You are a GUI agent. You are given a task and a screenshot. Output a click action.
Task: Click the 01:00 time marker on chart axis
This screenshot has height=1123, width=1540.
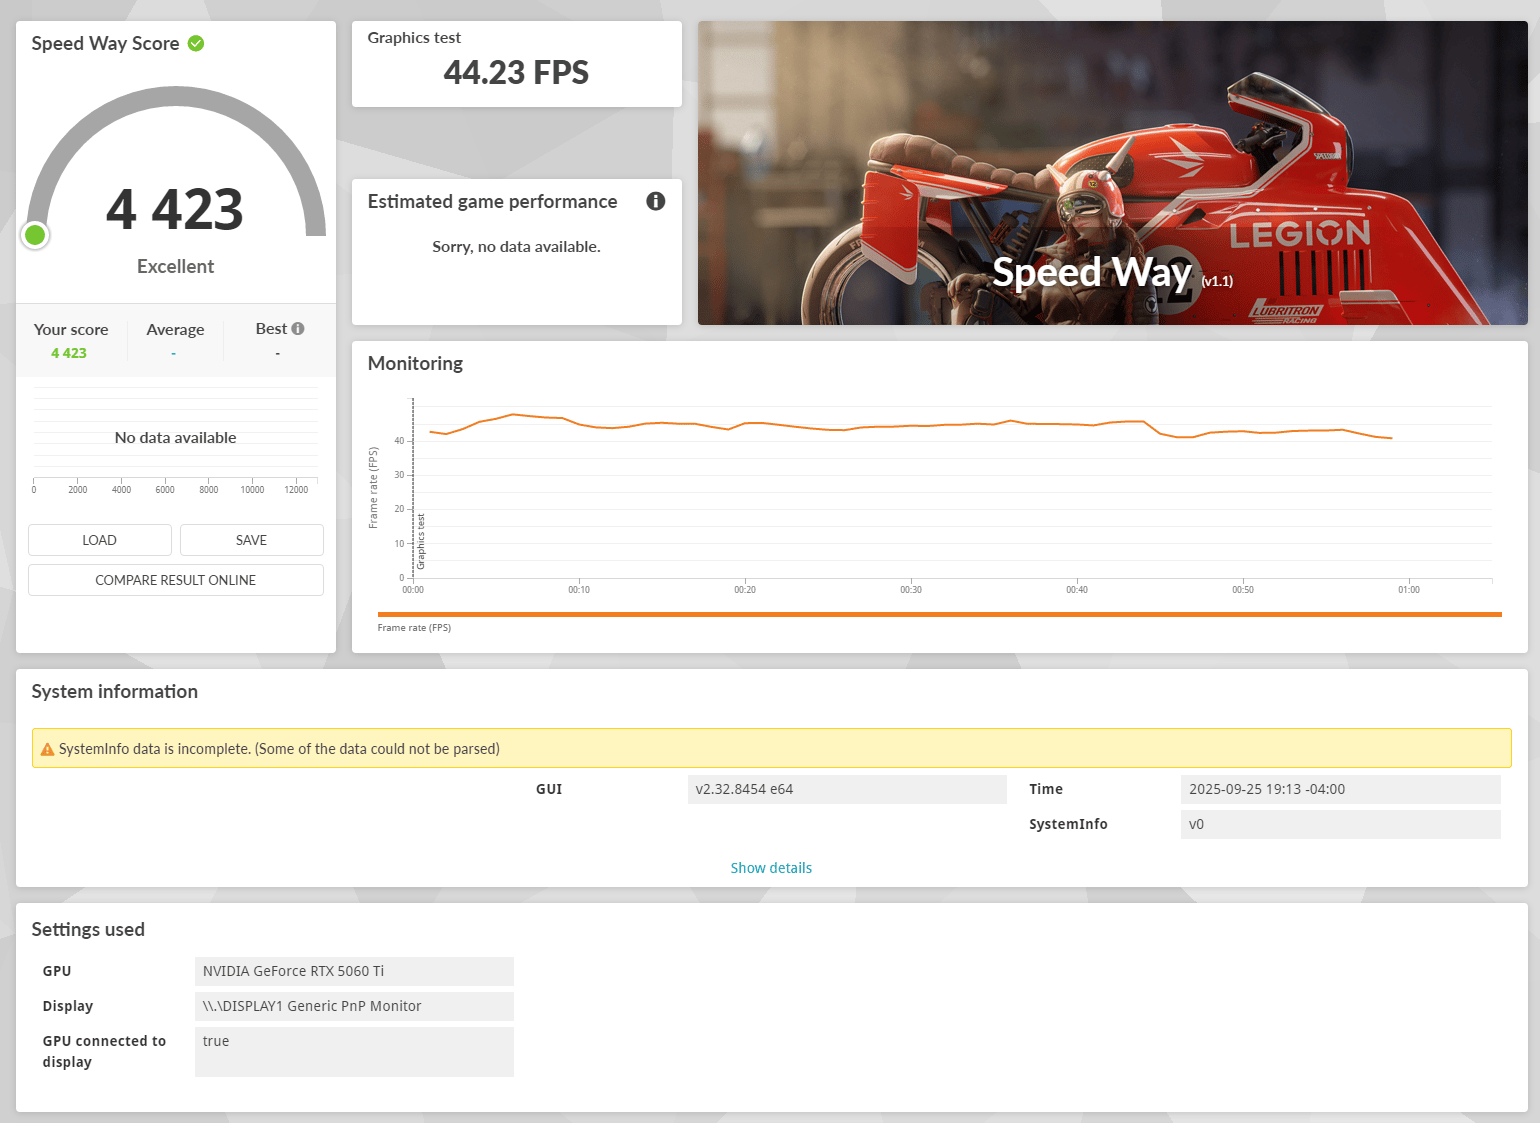point(1409,590)
